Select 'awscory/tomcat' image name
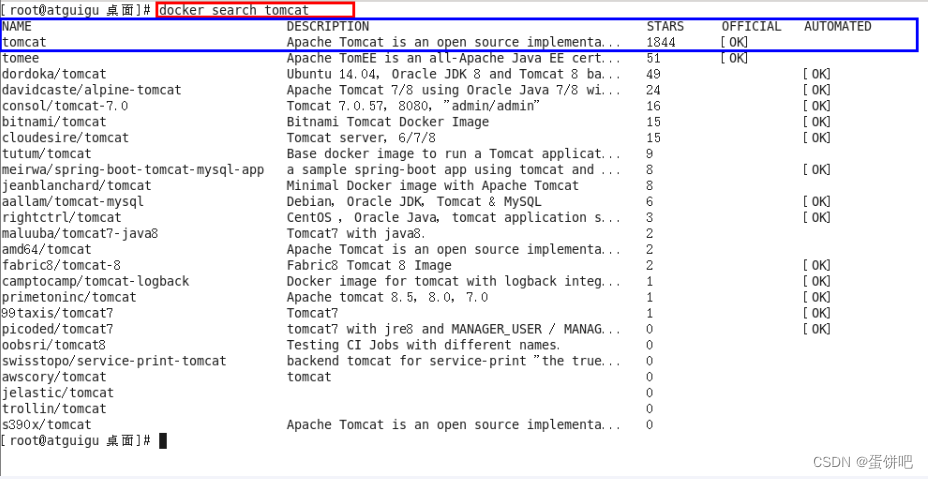 (x=54, y=378)
